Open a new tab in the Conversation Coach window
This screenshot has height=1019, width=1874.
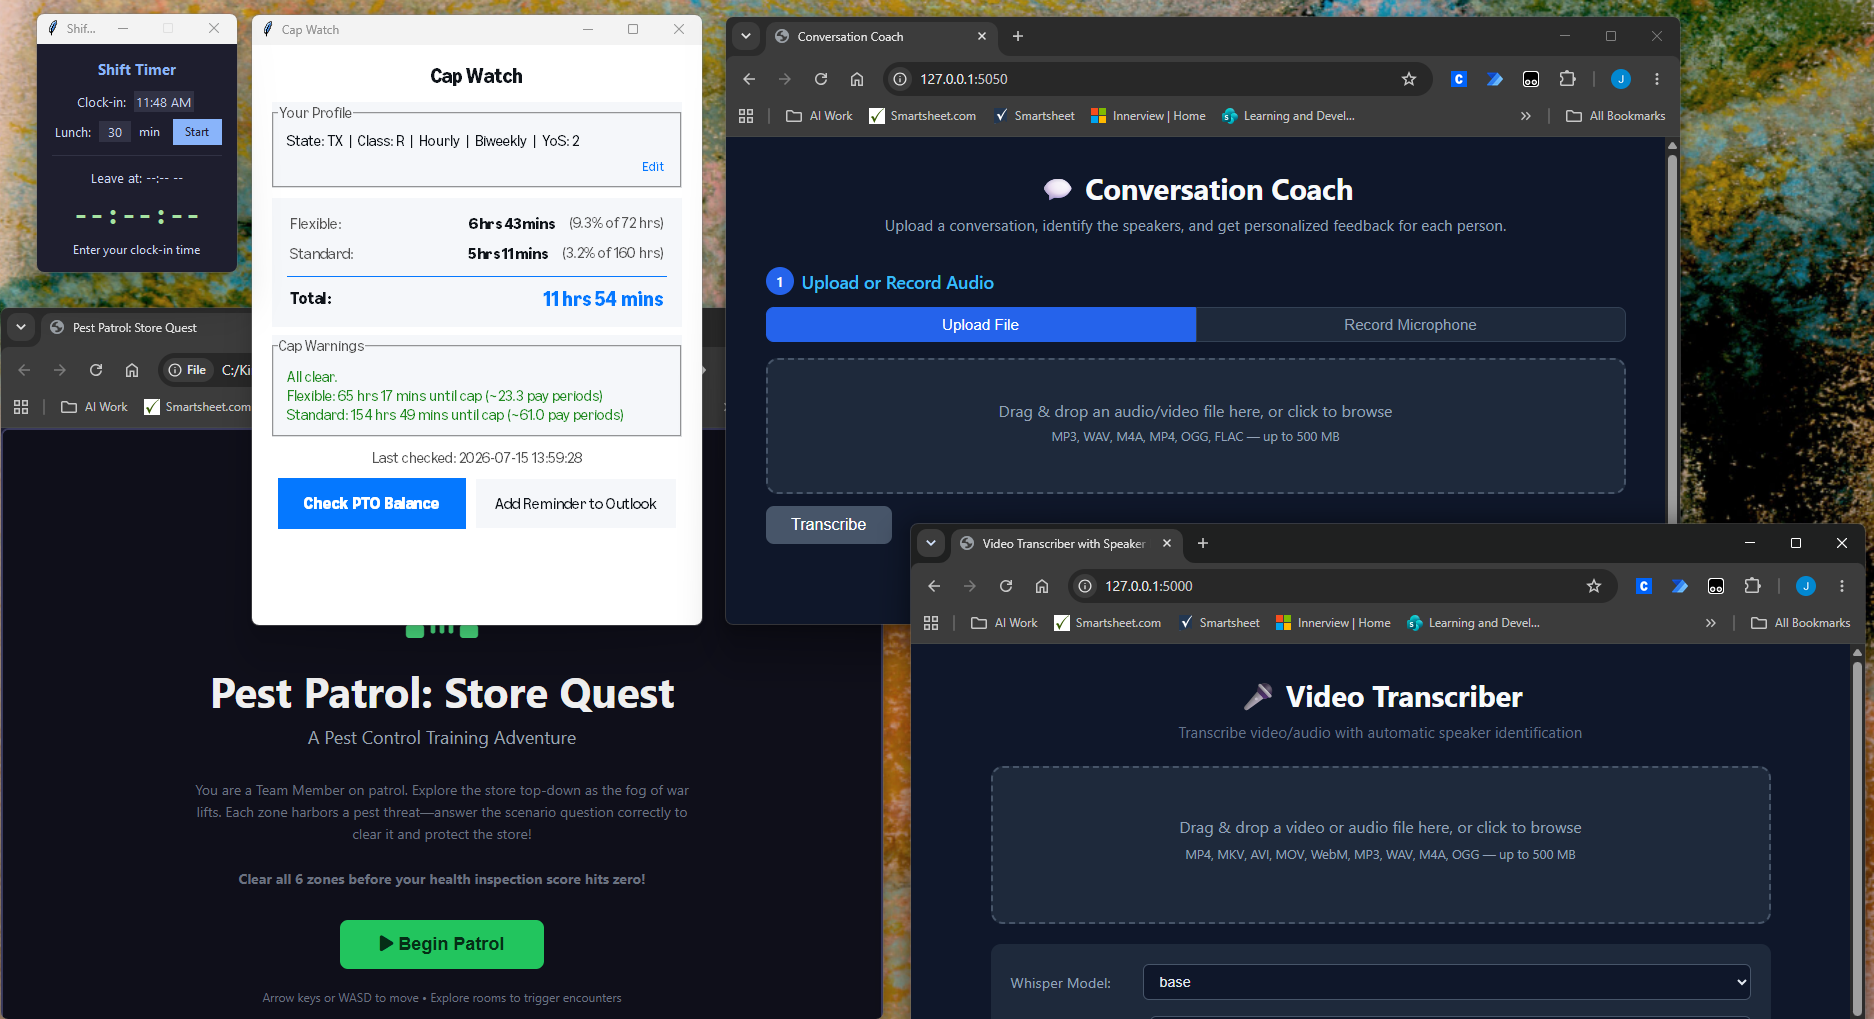(1018, 36)
